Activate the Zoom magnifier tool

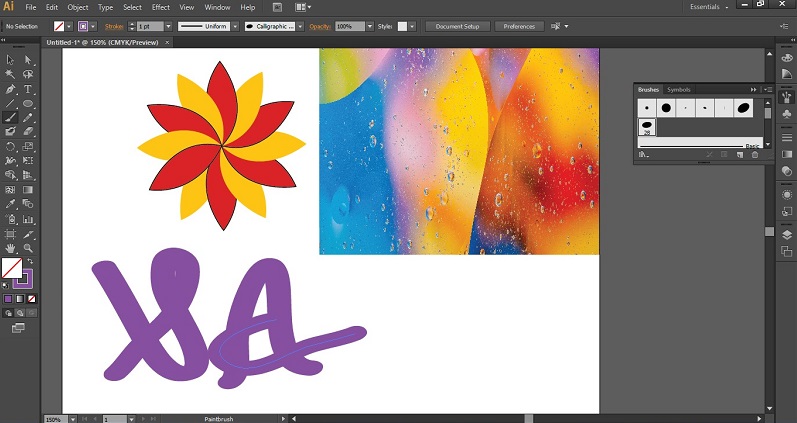(28, 247)
